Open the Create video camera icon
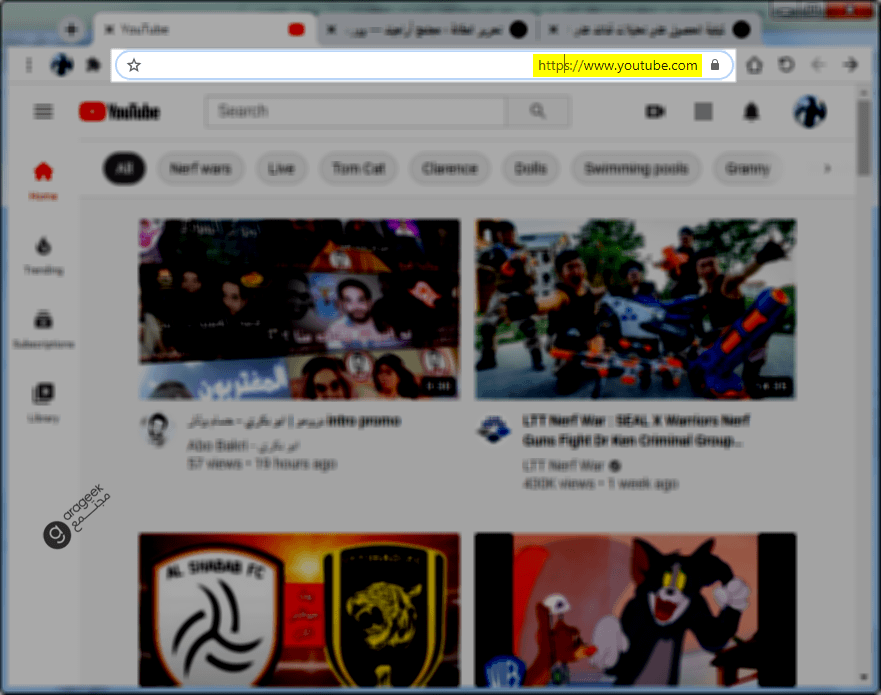The height and width of the screenshot is (695, 881). (x=655, y=112)
